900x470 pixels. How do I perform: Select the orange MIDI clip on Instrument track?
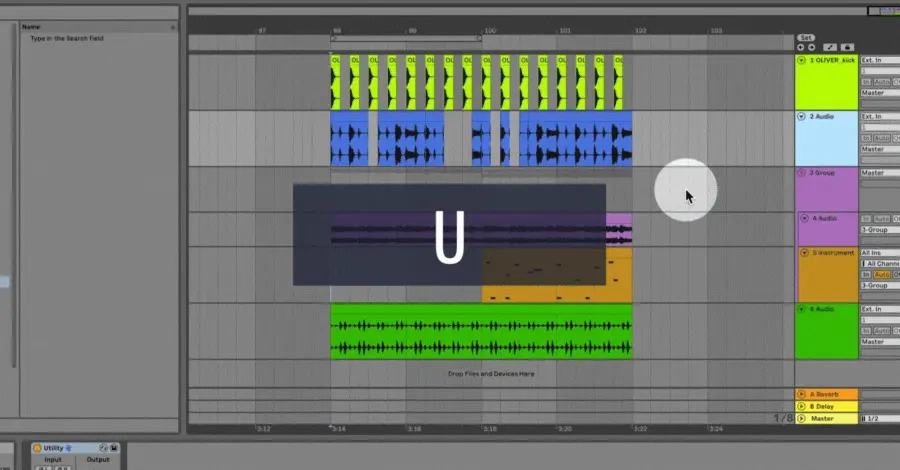pyautogui.click(x=557, y=274)
